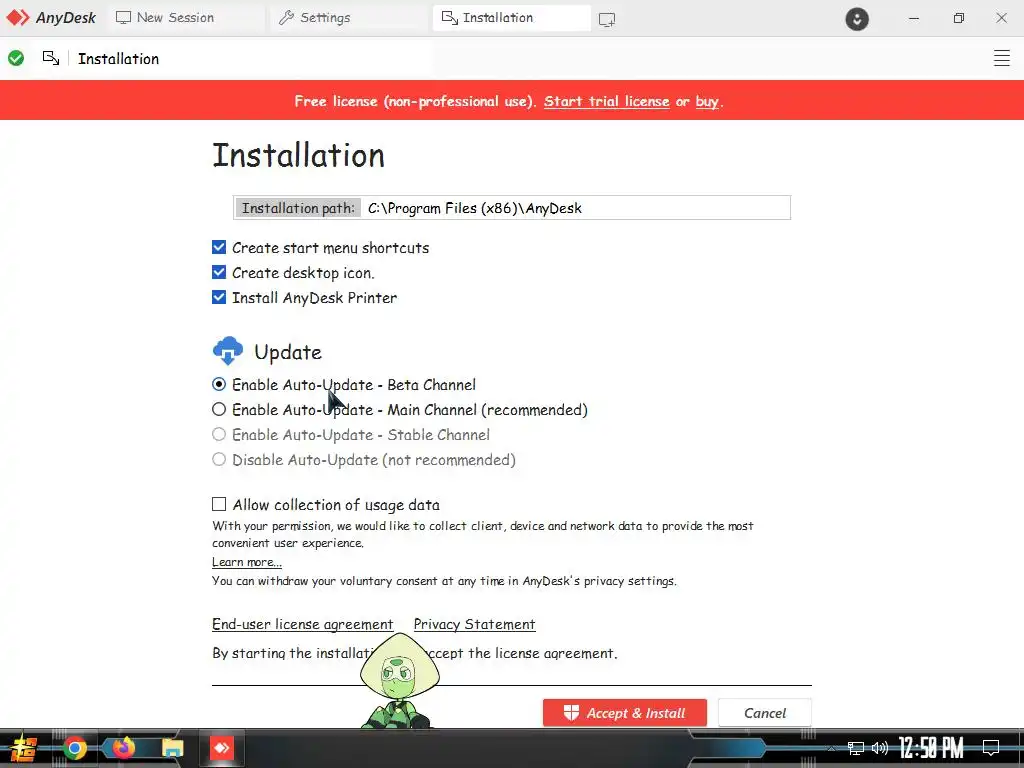Select Disable Auto-Update (not recommended)
The image size is (1024, 768).
pyautogui.click(x=219, y=459)
